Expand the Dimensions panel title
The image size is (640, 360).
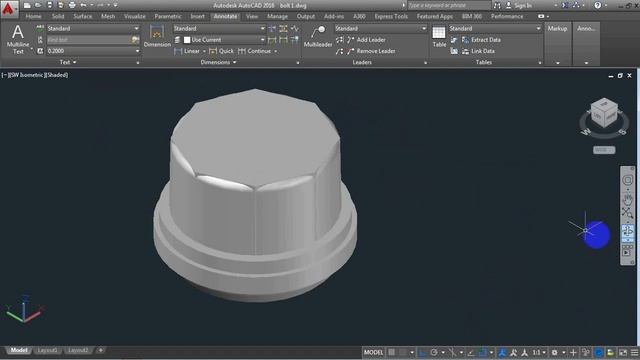coord(218,62)
